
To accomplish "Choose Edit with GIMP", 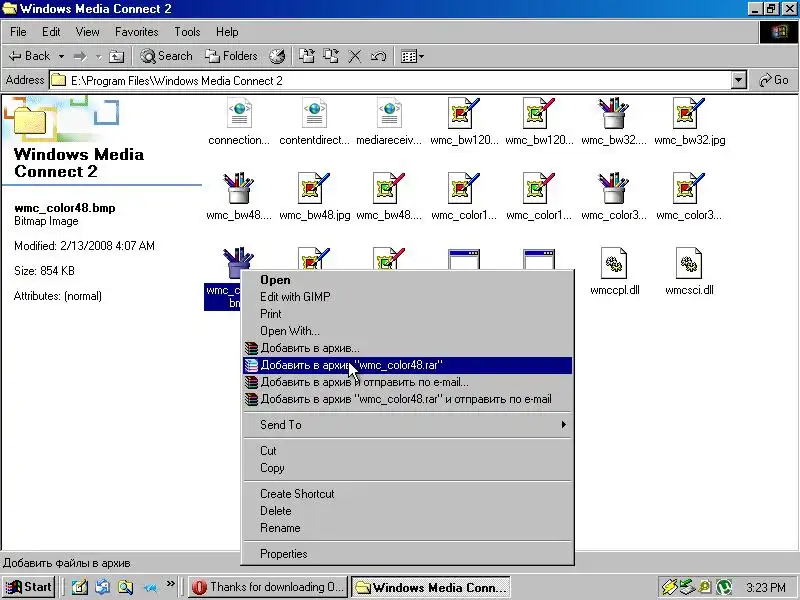I will [x=407, y=297].
